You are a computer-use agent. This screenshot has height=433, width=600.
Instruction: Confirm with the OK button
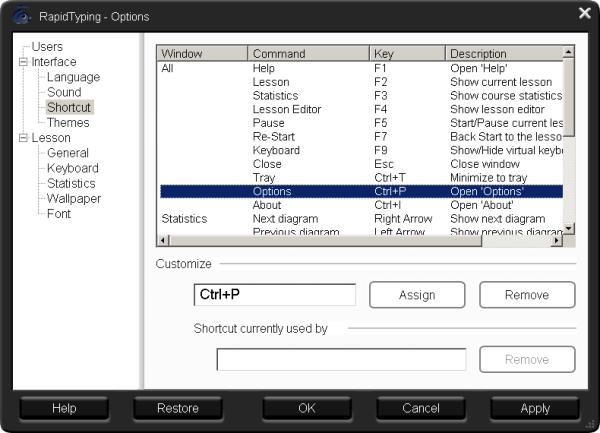coord(307,408)
